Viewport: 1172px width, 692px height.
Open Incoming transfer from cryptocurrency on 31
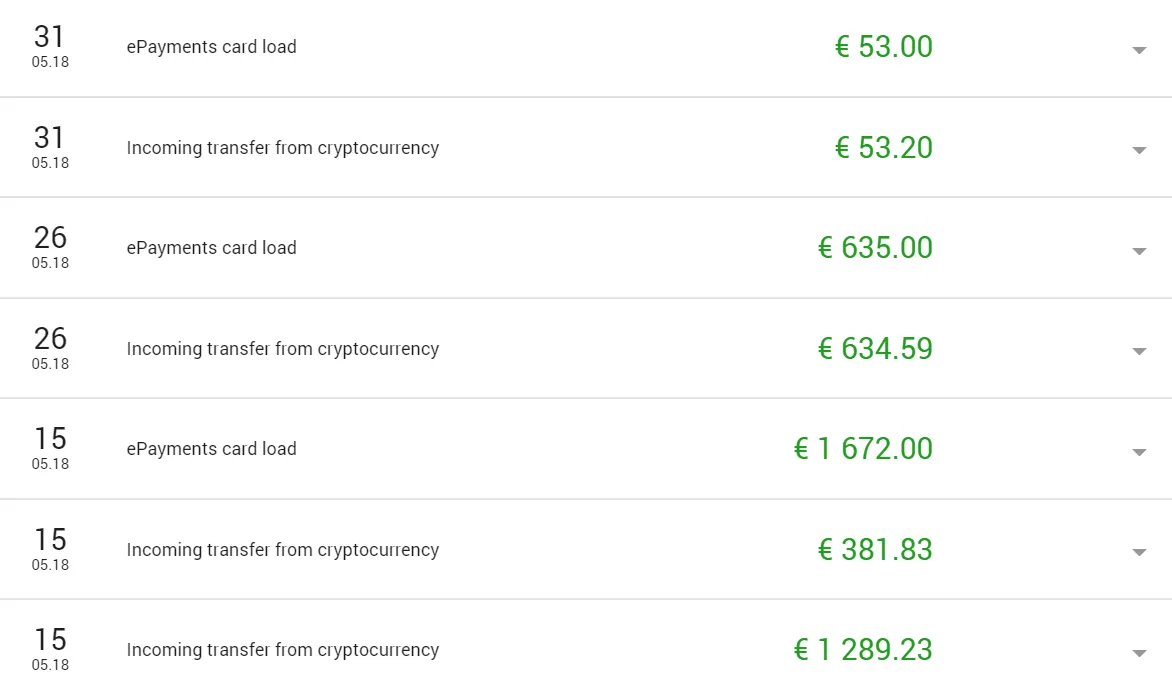coord(283,147)
